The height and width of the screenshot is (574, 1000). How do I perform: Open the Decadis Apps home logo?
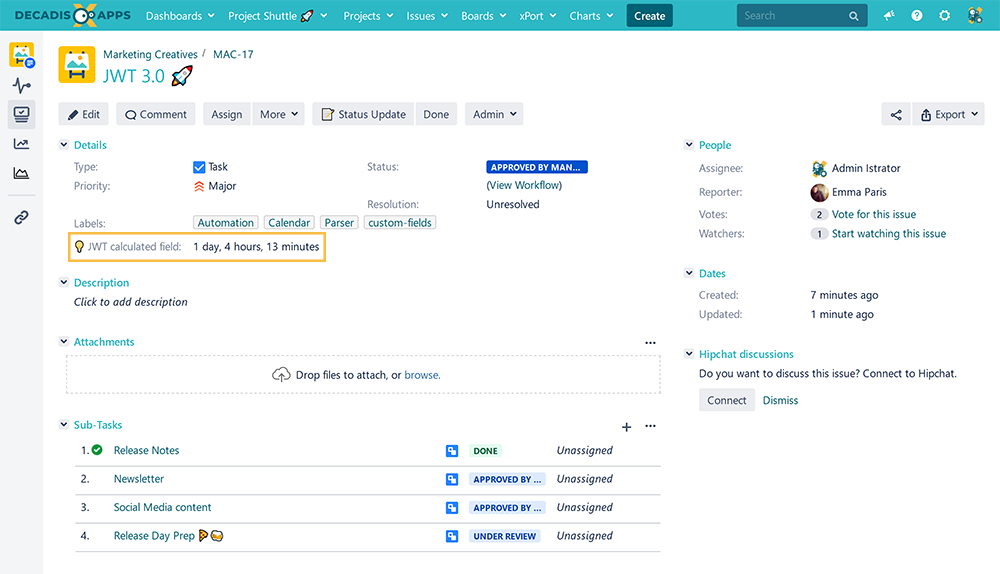[72, 15]
